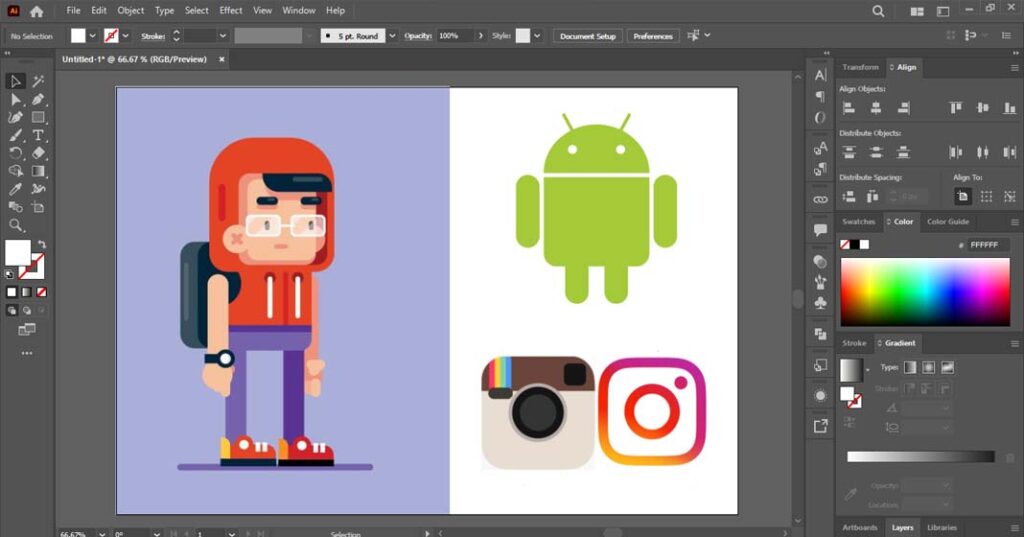
Task: Open the Object menu
Action: (x=131, y=10)
